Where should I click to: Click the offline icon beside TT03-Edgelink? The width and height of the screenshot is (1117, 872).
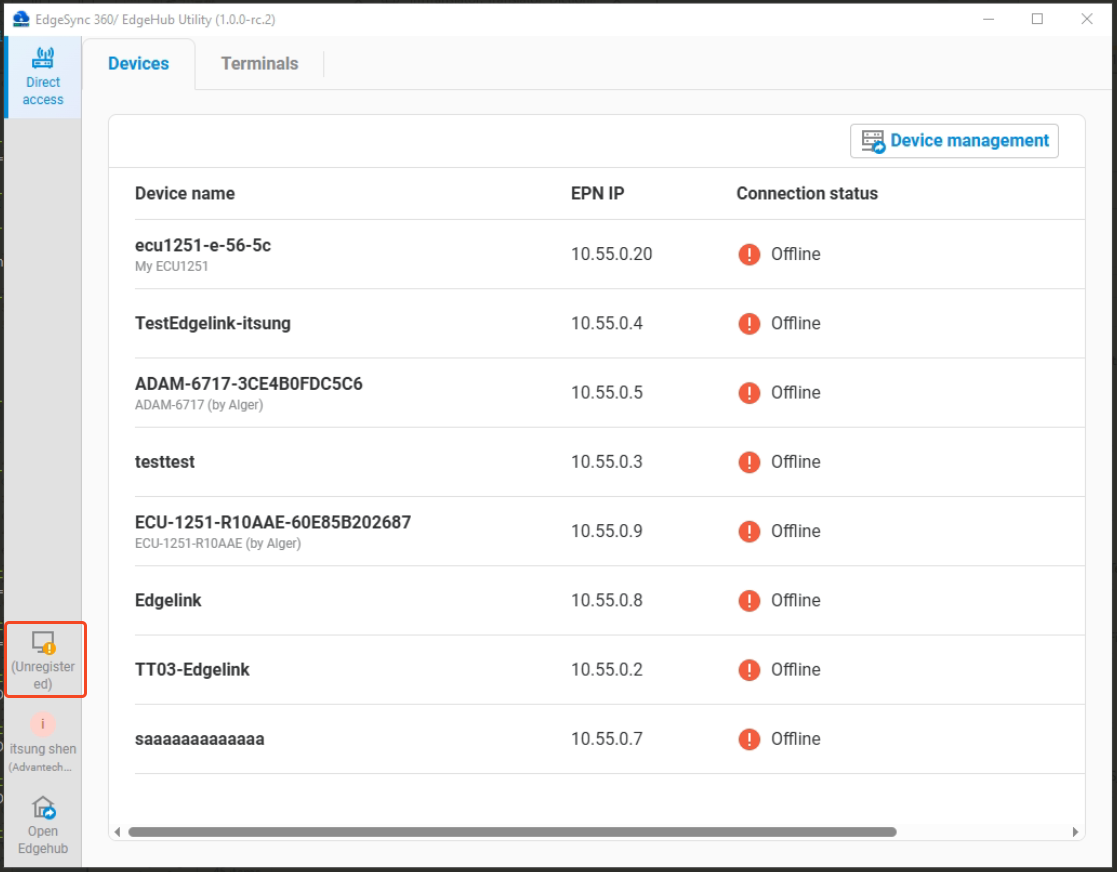point(748,670)
